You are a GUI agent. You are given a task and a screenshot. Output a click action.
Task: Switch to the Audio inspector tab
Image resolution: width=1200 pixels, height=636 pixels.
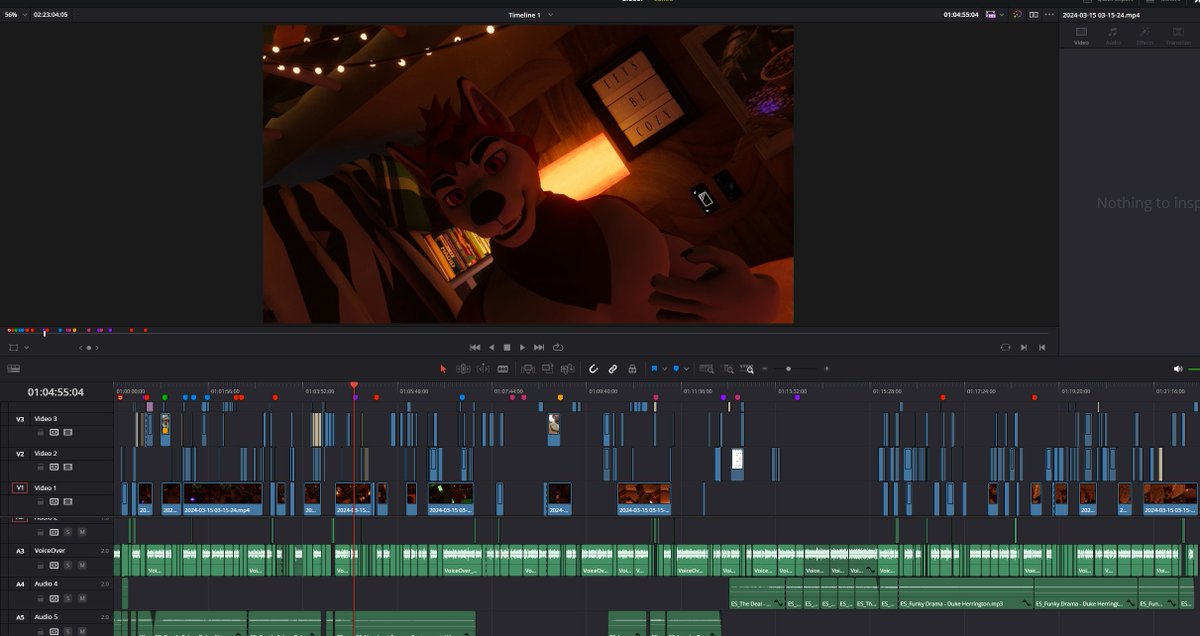pos(1113,36)
